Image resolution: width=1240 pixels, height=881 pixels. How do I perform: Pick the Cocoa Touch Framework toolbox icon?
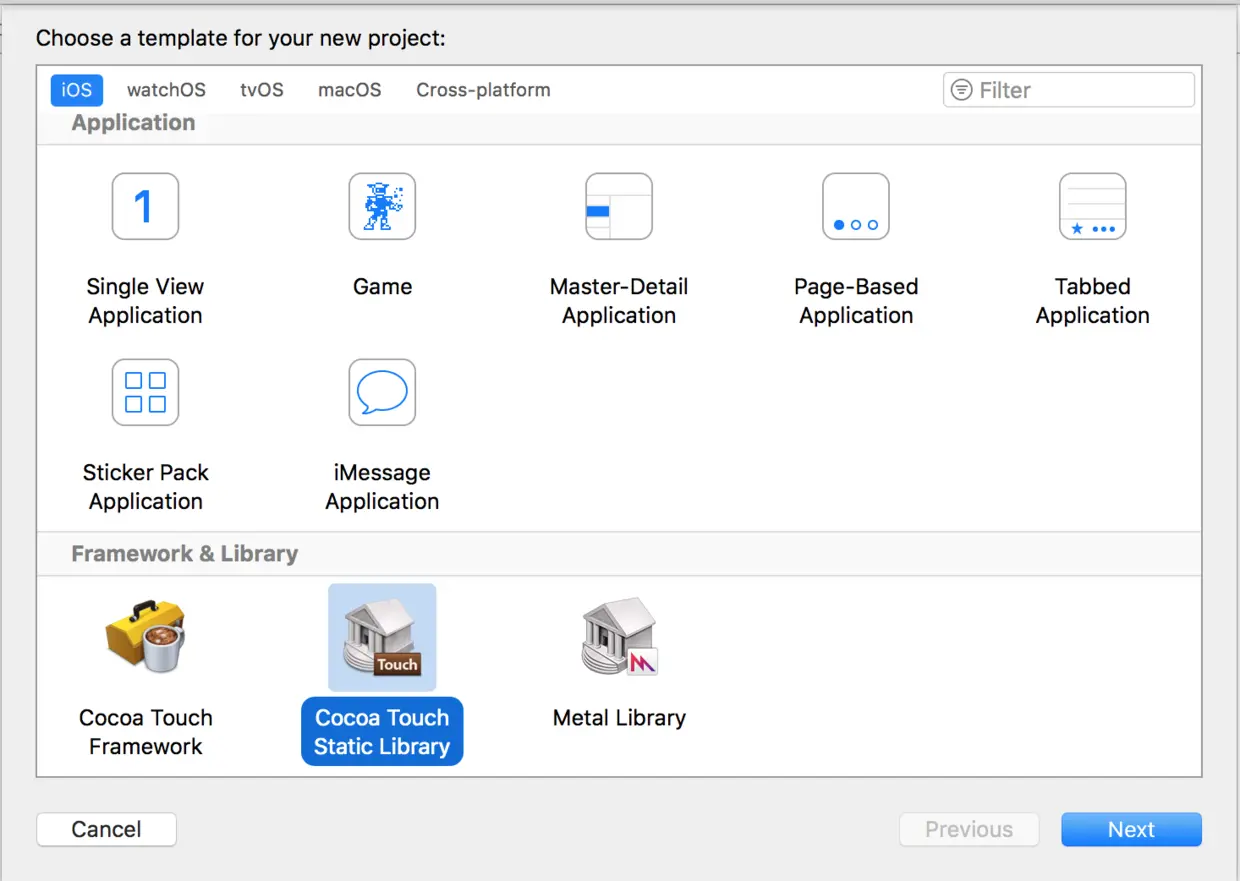coord(145,636)
